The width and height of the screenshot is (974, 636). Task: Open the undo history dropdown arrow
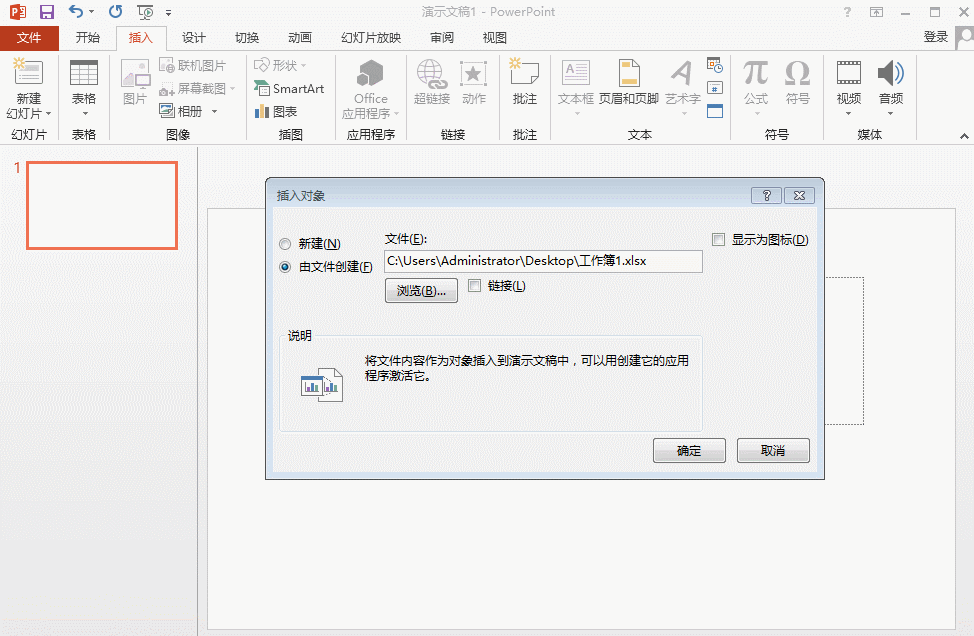[91, 12]
